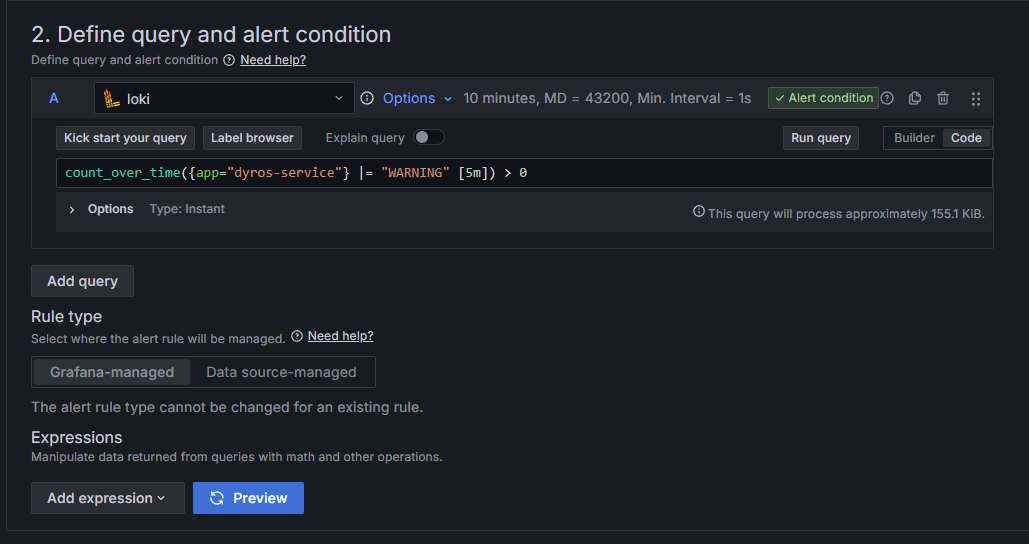Switch to the Code editor mode
This screenshot has width=1029, height=544.
click(x=966, y=138)
